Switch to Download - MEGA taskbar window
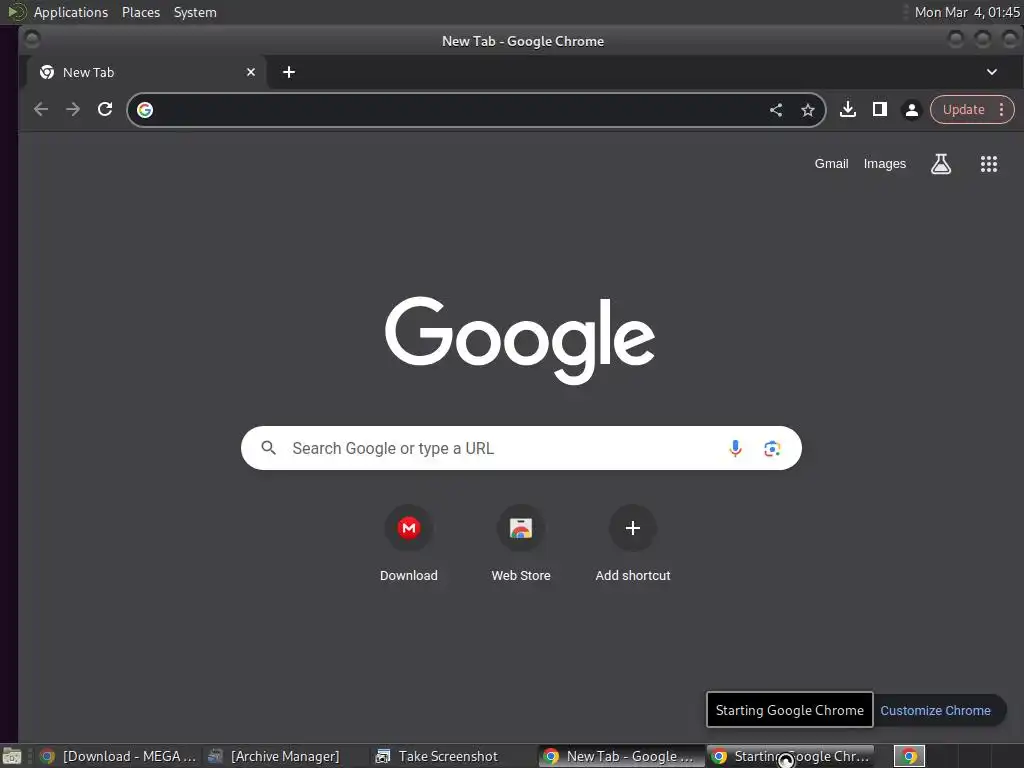 tap(118, 756)
